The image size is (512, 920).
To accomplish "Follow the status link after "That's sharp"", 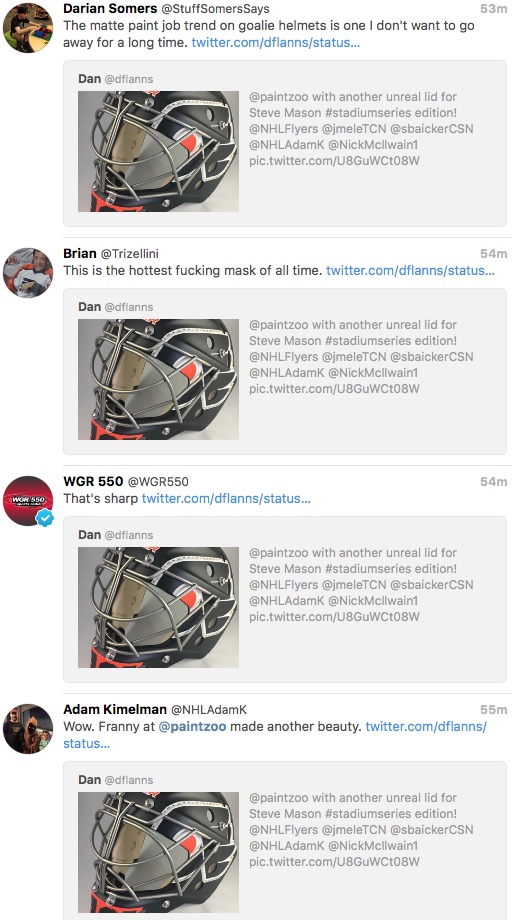I will click(x=226, y=499).
